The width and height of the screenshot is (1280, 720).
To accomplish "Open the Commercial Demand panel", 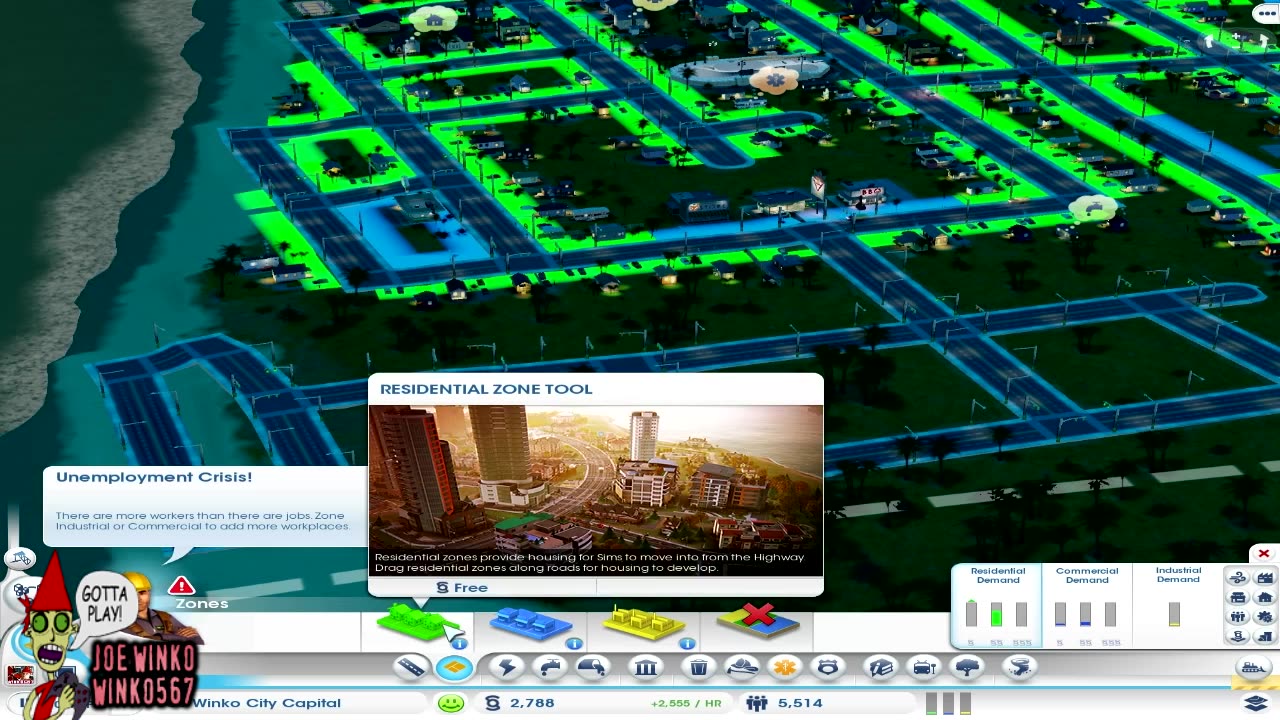I will [x=1087, y=606].
